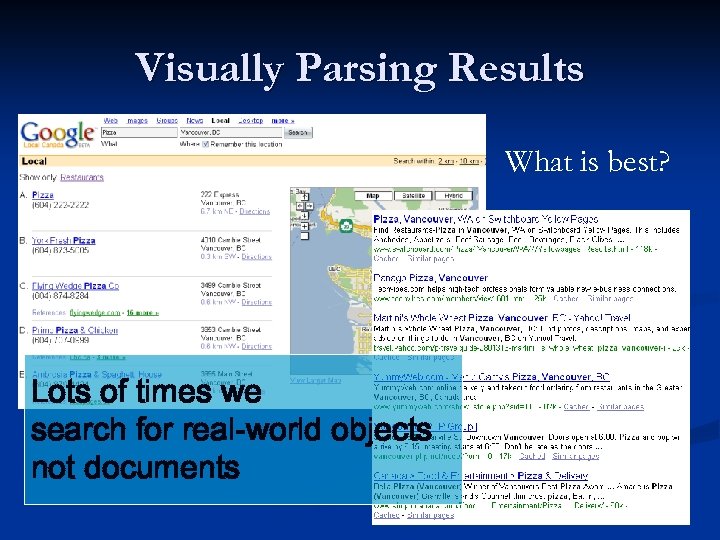
Task: Open Canada Food & Entertainment Pizza & Delivery result
Action: (x=480, y=476)
